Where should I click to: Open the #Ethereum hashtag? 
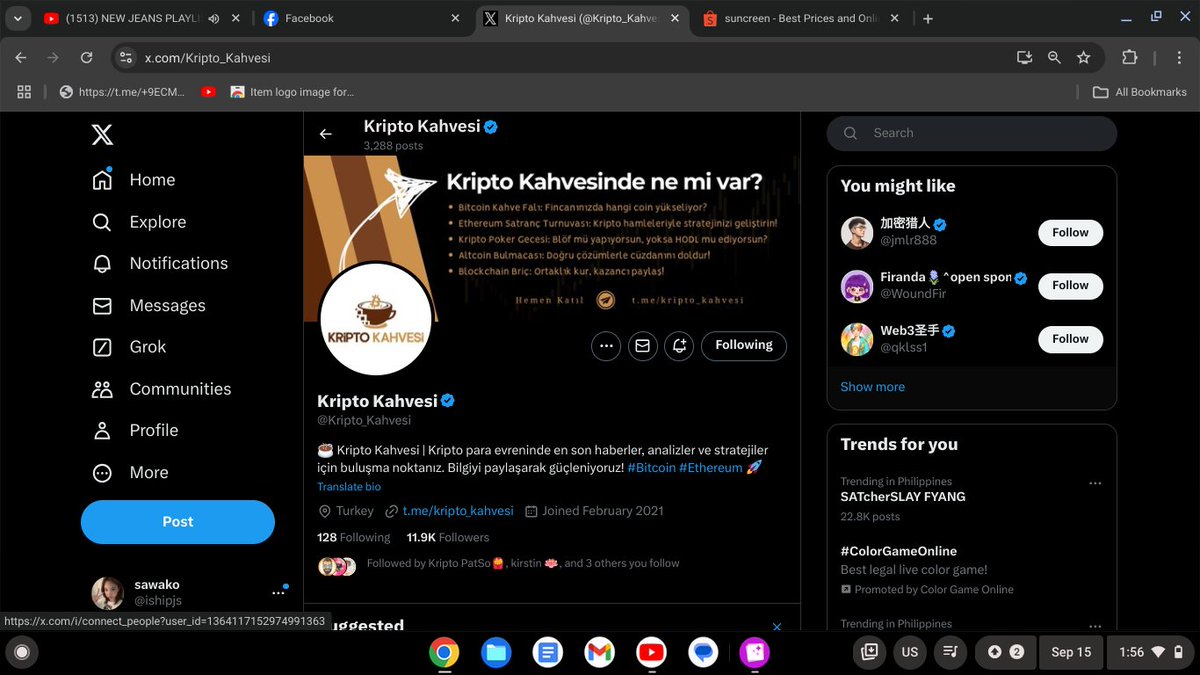[x=711, y=468]
